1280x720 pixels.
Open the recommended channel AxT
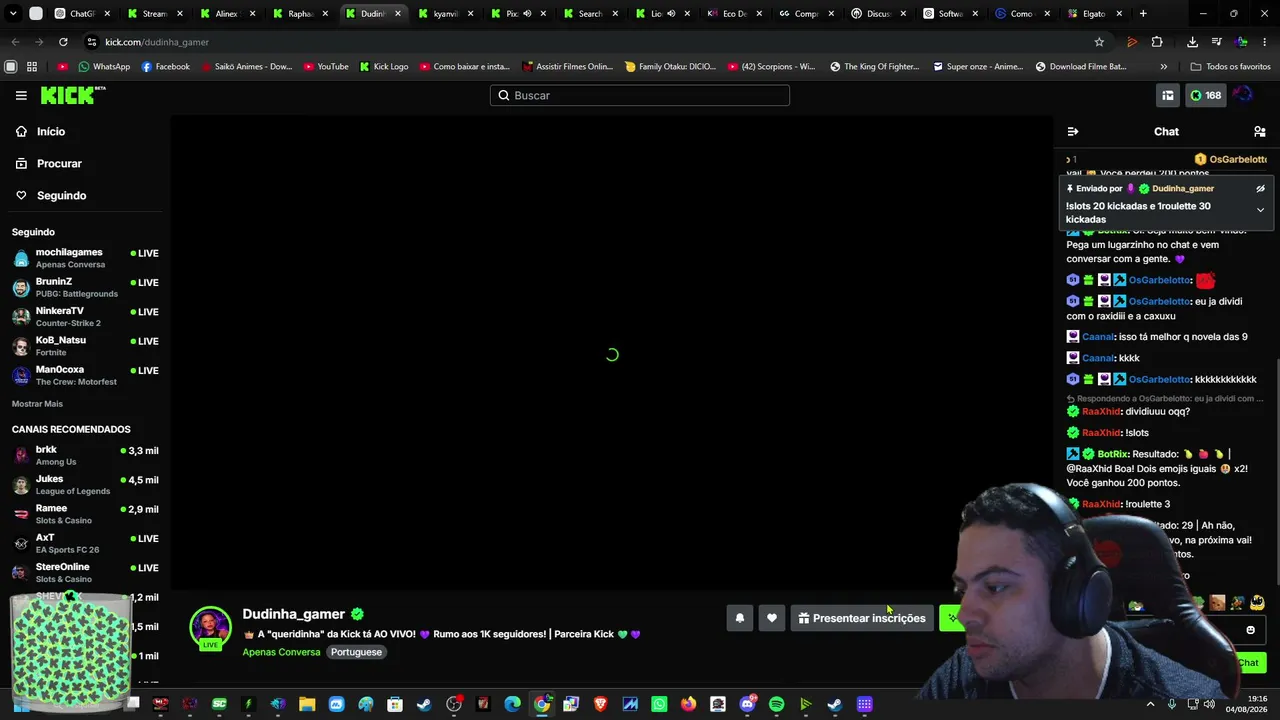pyautogui.click(x=85, y=543)
